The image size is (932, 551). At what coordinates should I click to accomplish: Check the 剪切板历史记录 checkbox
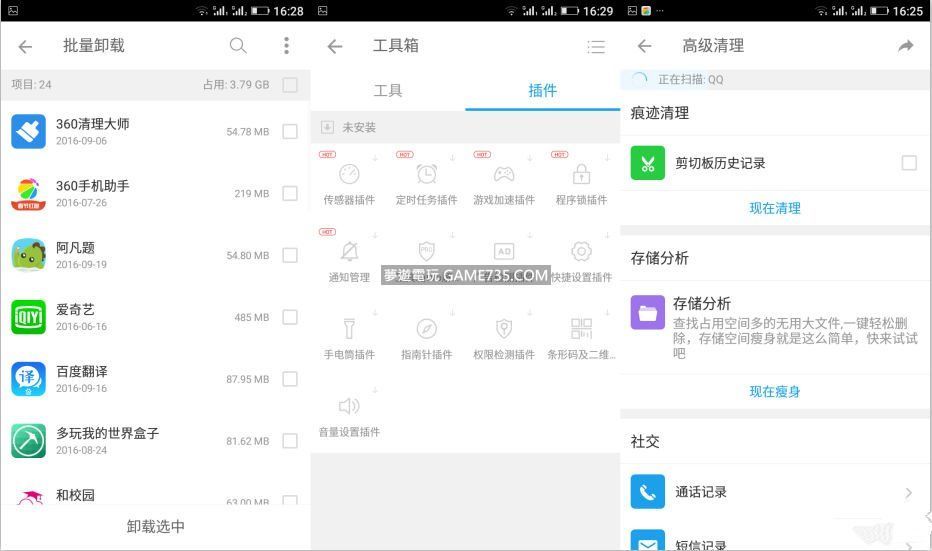[909, 163]
